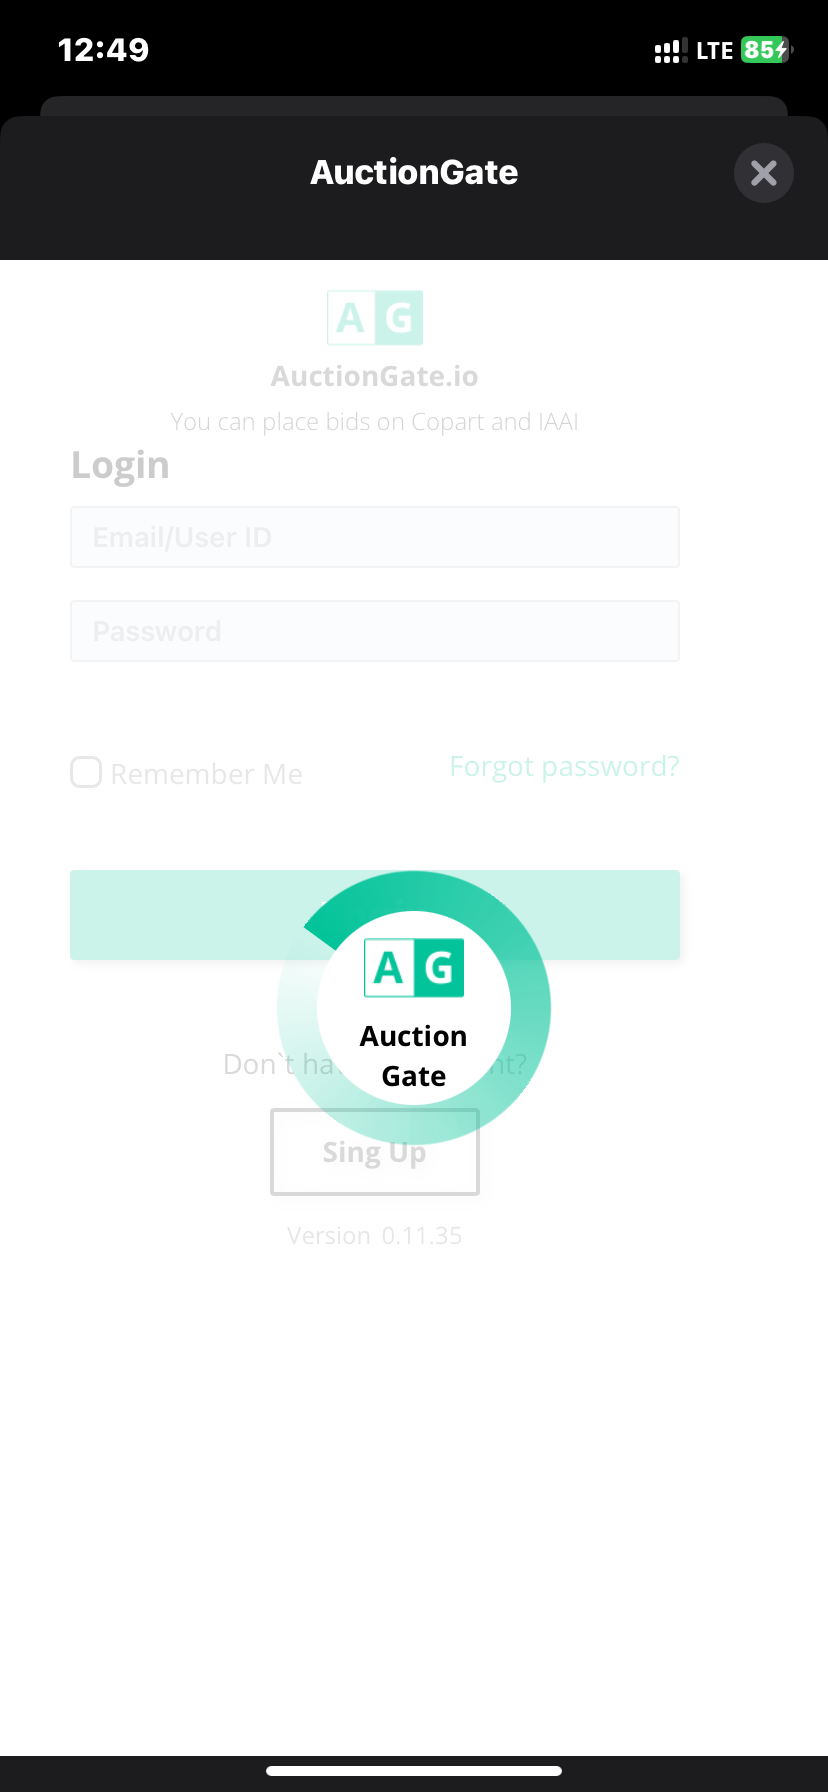Tap the battery indicator in status bar

tap(766, 50)
